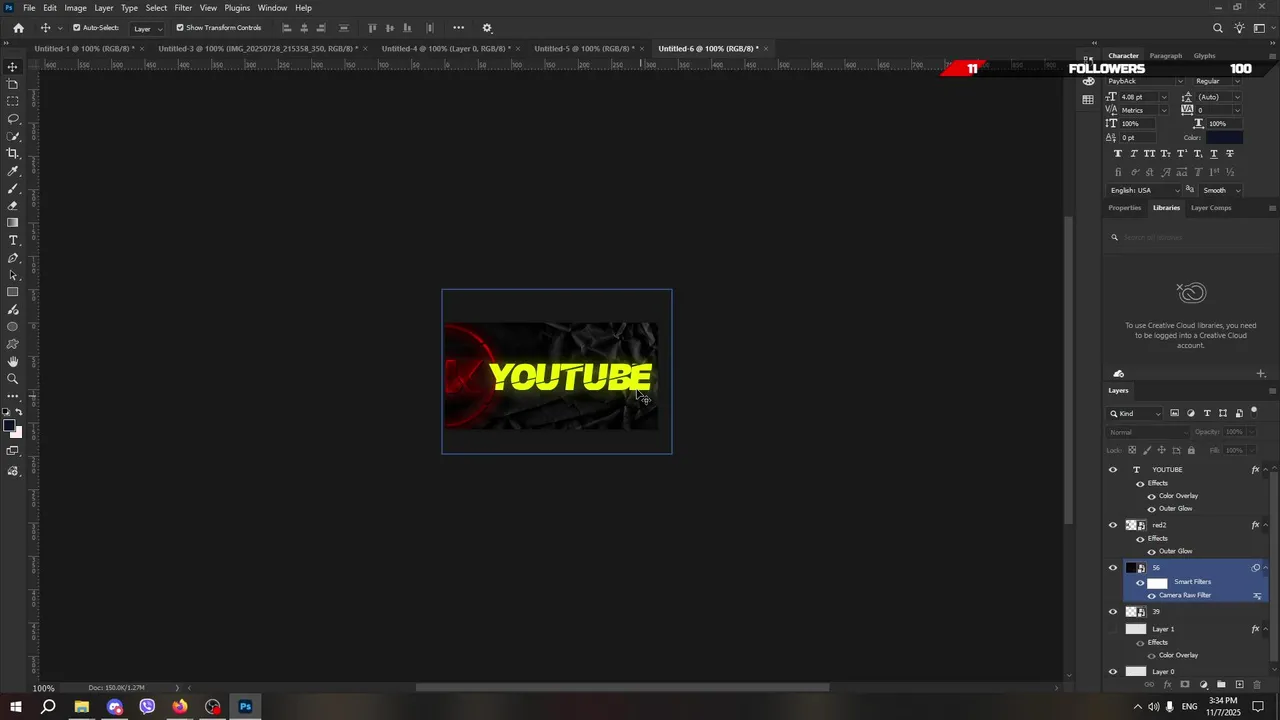Open the layer Kind filter dropdown
Viewport: 1280px width, 720px height.
point(1136,413)
